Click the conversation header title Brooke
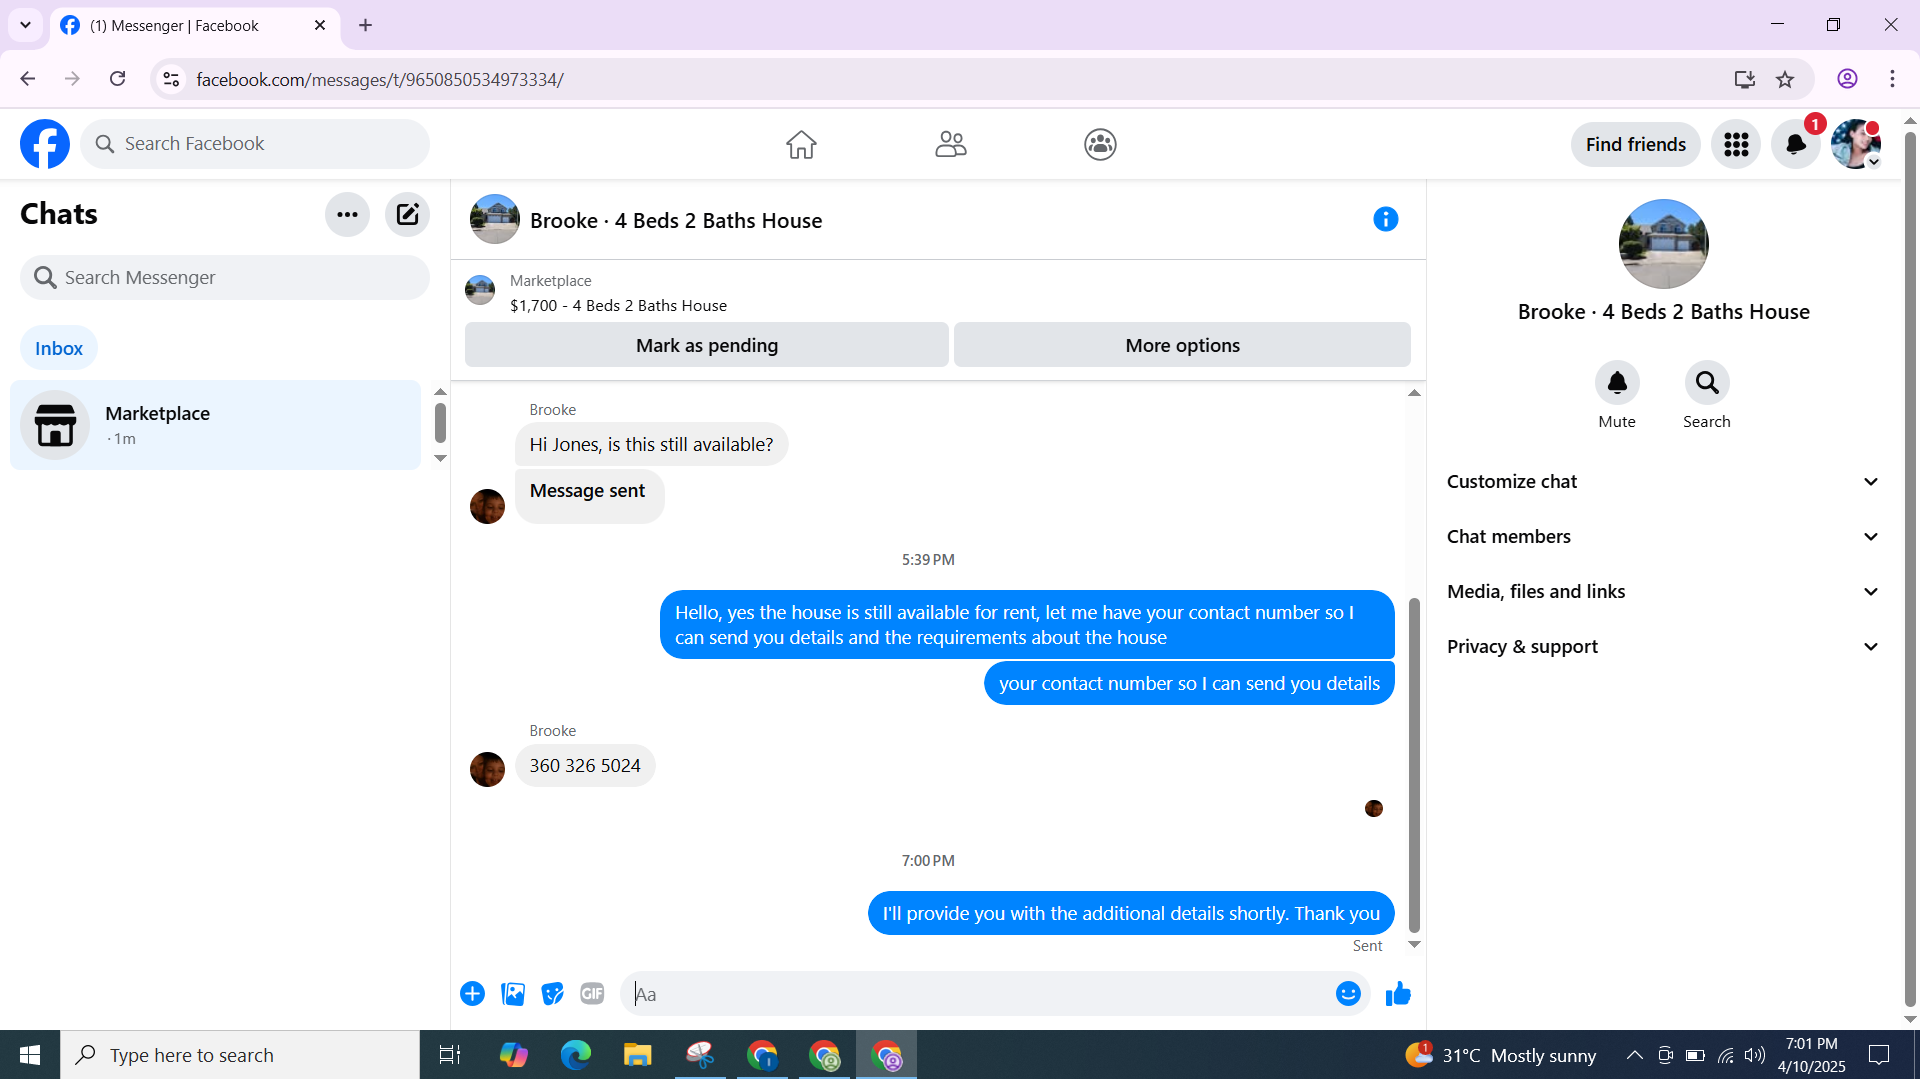The width and height of the screenshot is (1920, 1079). (x=676, y=221)
